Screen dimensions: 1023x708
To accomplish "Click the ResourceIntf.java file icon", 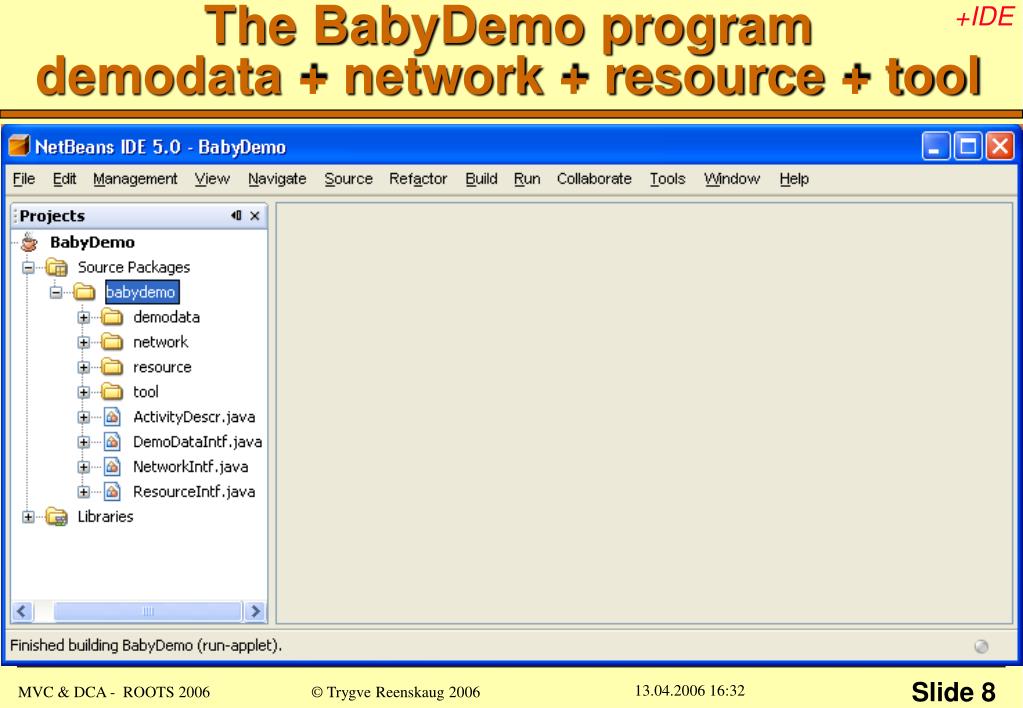I will click(x=112, y=491).
